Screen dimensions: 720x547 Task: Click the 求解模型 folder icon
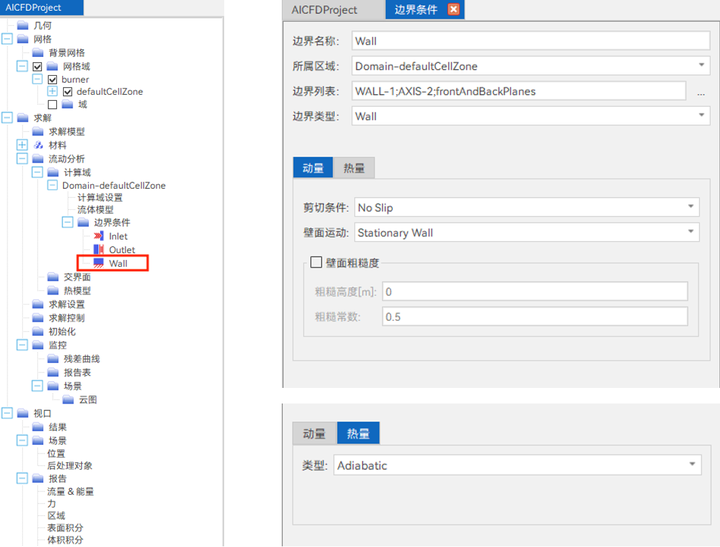(38, 132)
